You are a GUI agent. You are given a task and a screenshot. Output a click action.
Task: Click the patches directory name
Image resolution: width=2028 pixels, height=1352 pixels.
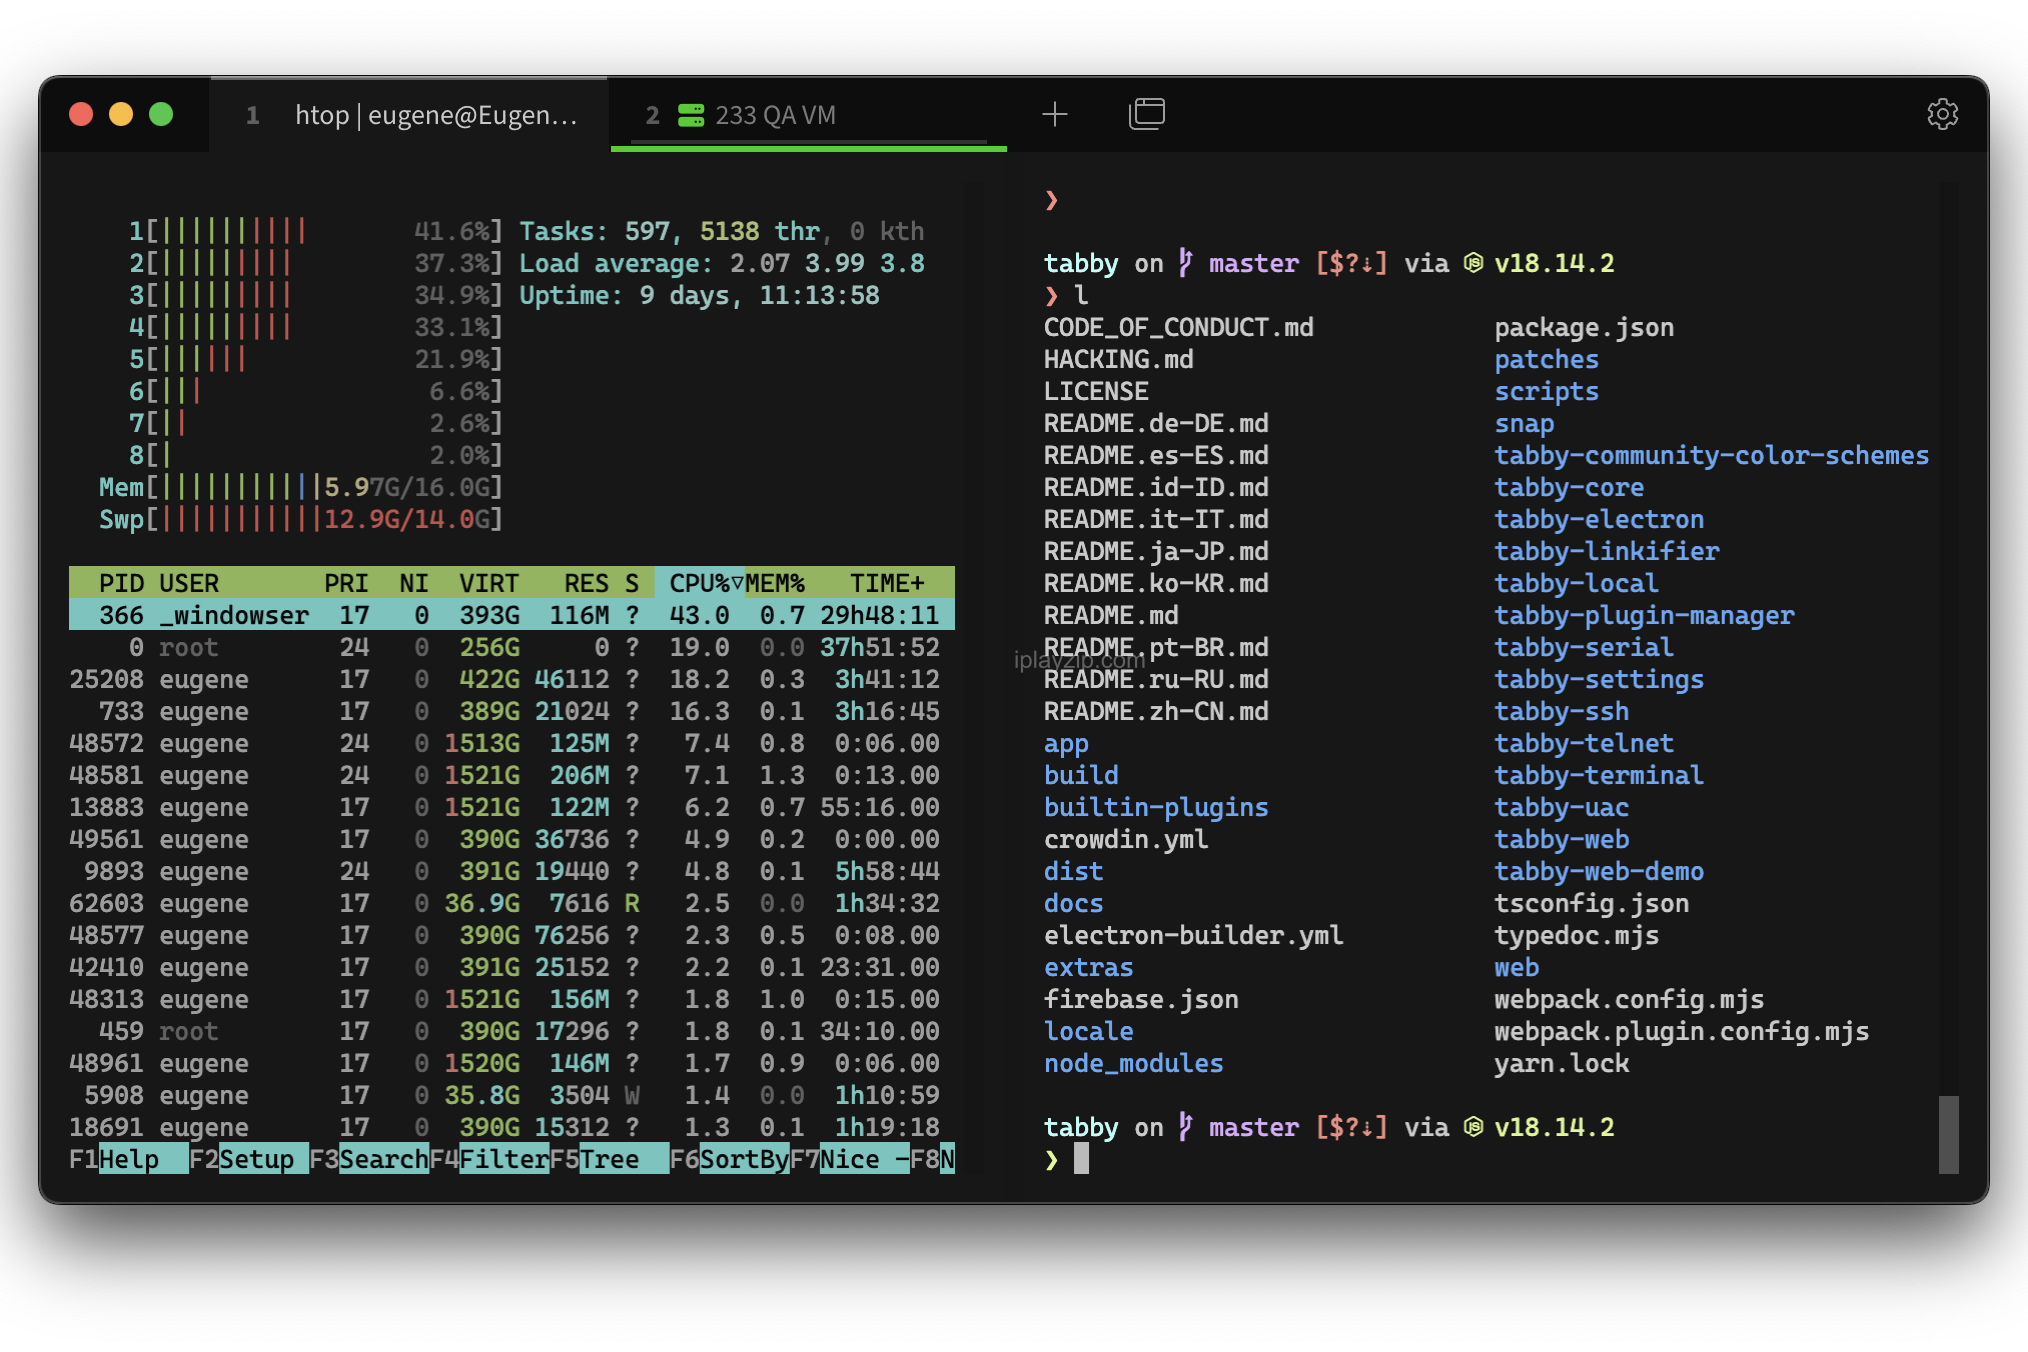point(1546,359)
